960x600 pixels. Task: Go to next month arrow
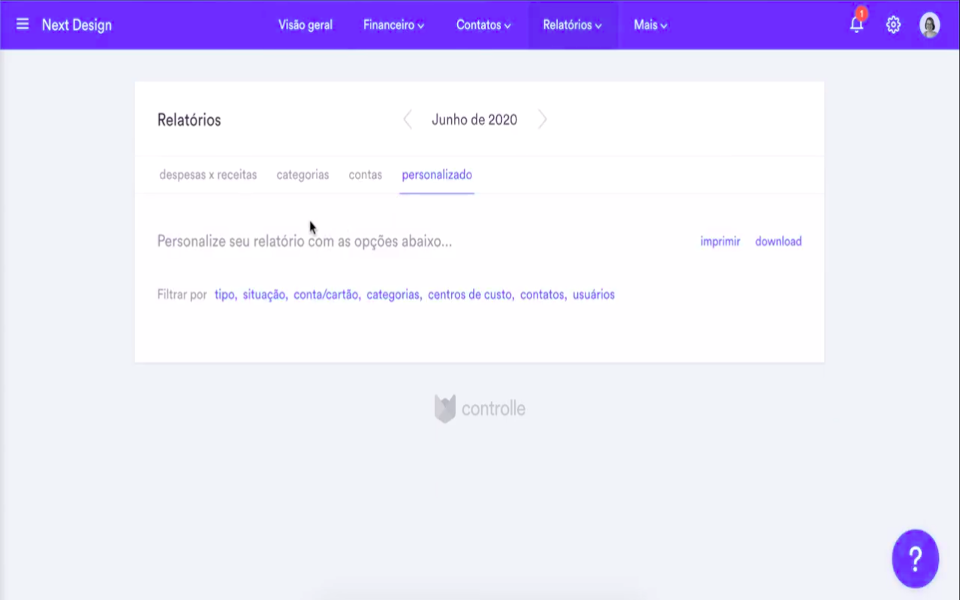pyautogui.click(x=542, y=119)
